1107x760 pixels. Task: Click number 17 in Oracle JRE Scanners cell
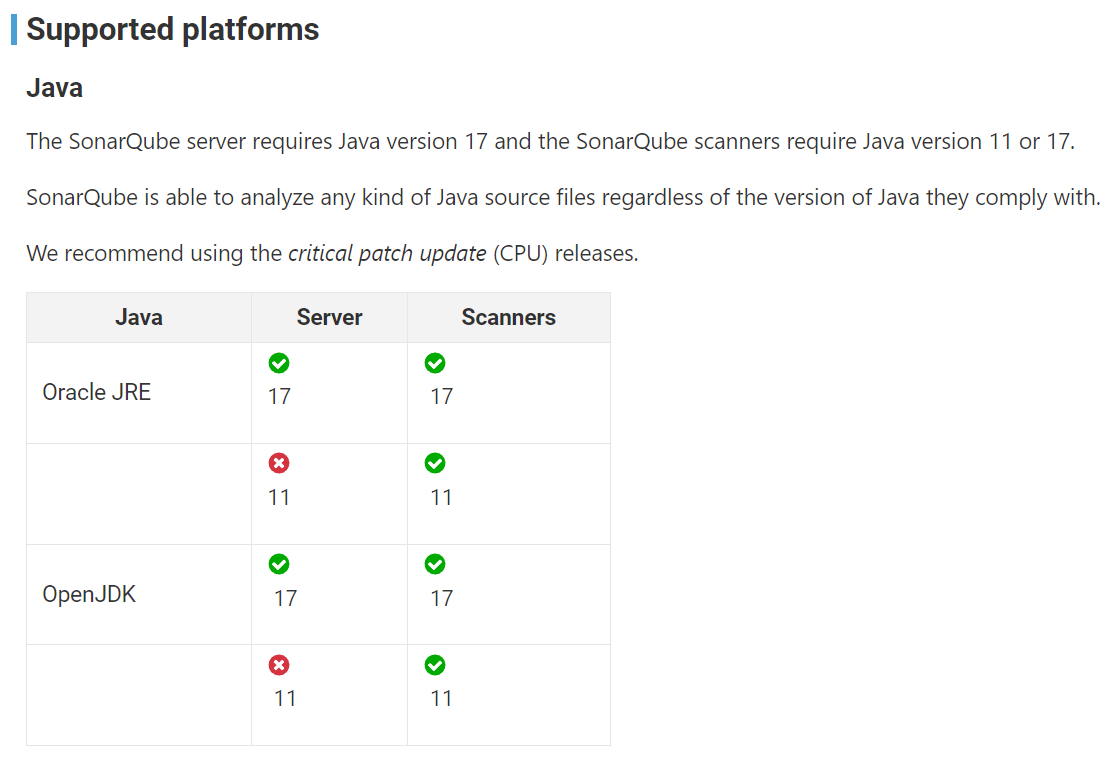click(442, 396)
